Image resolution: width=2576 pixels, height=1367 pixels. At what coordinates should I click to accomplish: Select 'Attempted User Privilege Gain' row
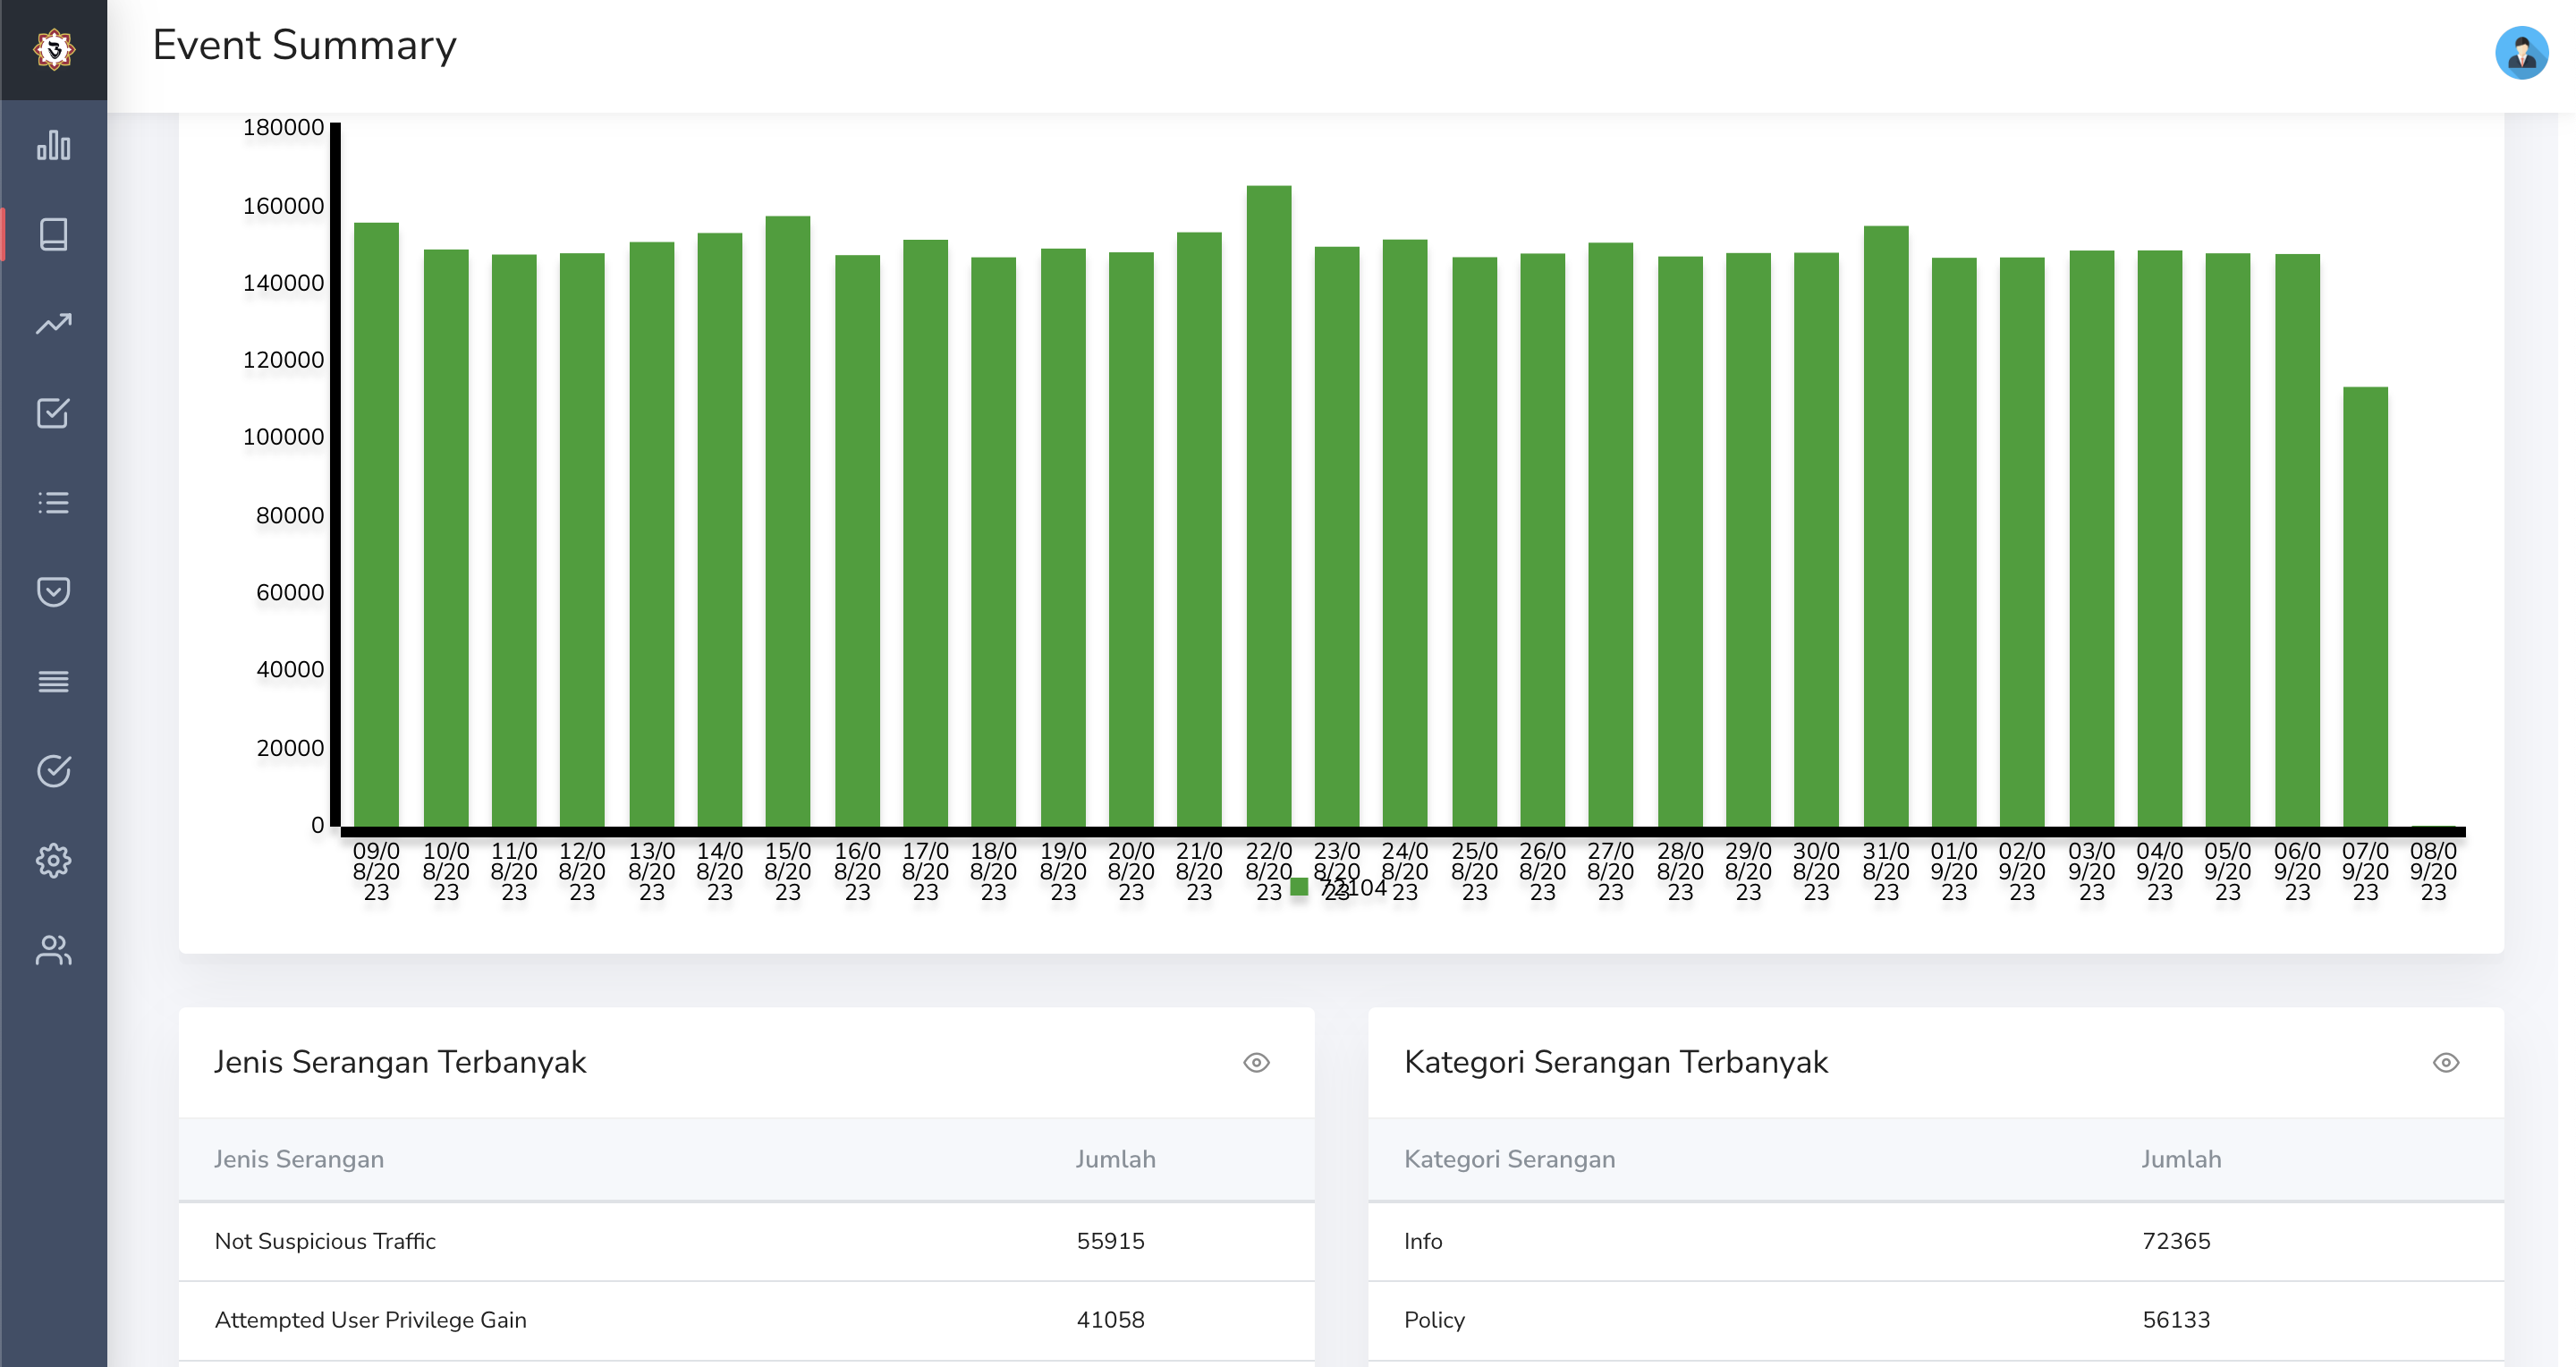[x=746, y=1320]
